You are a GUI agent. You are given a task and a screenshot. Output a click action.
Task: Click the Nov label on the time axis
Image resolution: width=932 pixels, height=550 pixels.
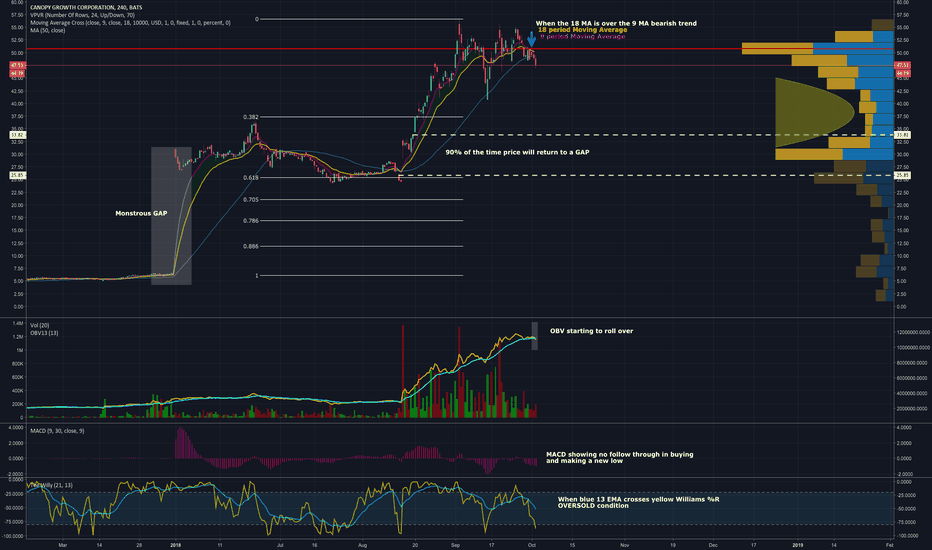click(x=625, y=545)
